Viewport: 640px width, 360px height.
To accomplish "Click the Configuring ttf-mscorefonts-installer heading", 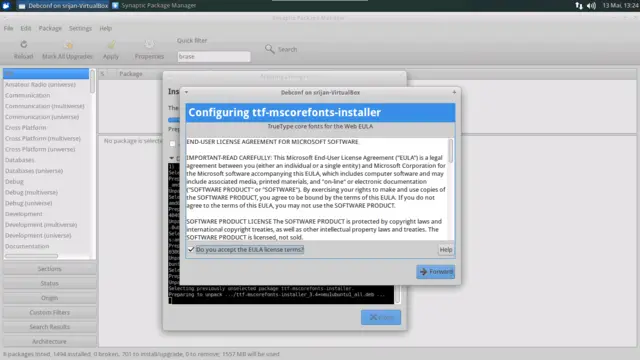I will (x=284, y=112).
